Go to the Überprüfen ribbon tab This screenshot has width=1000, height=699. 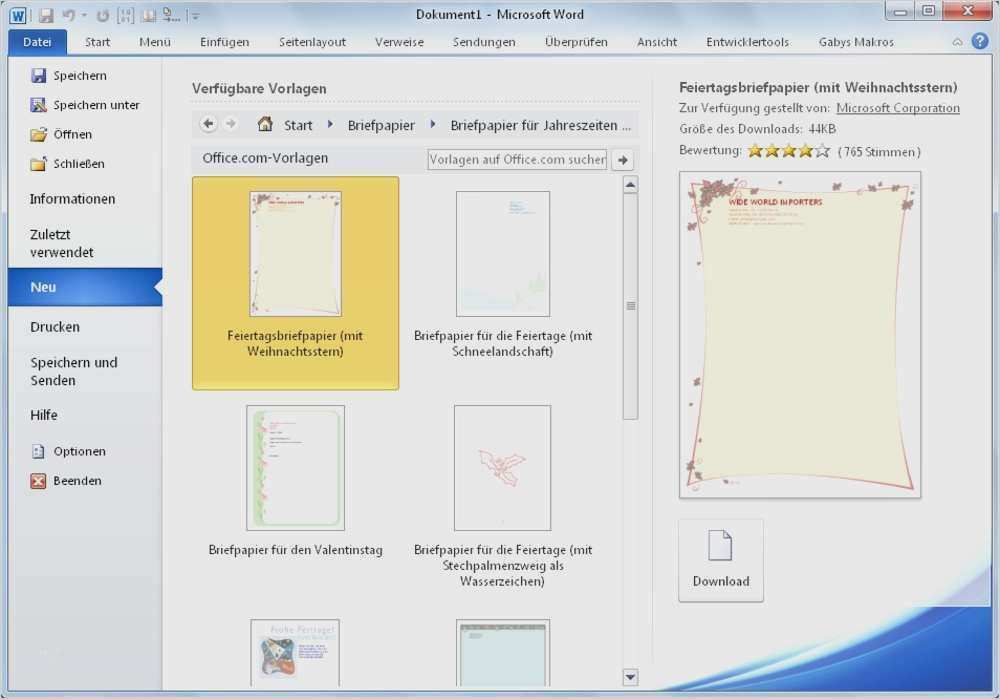pos(576,42)
